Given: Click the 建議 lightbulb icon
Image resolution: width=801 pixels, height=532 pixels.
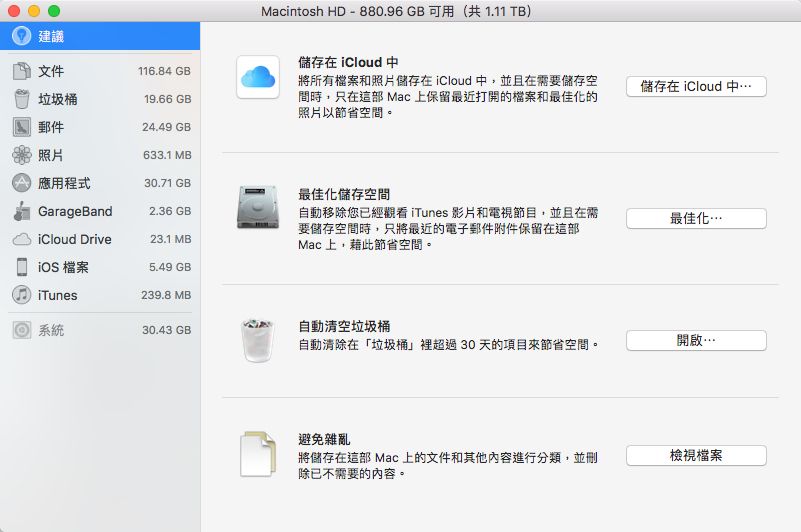Looking at the screenshot, I should 21,36.
